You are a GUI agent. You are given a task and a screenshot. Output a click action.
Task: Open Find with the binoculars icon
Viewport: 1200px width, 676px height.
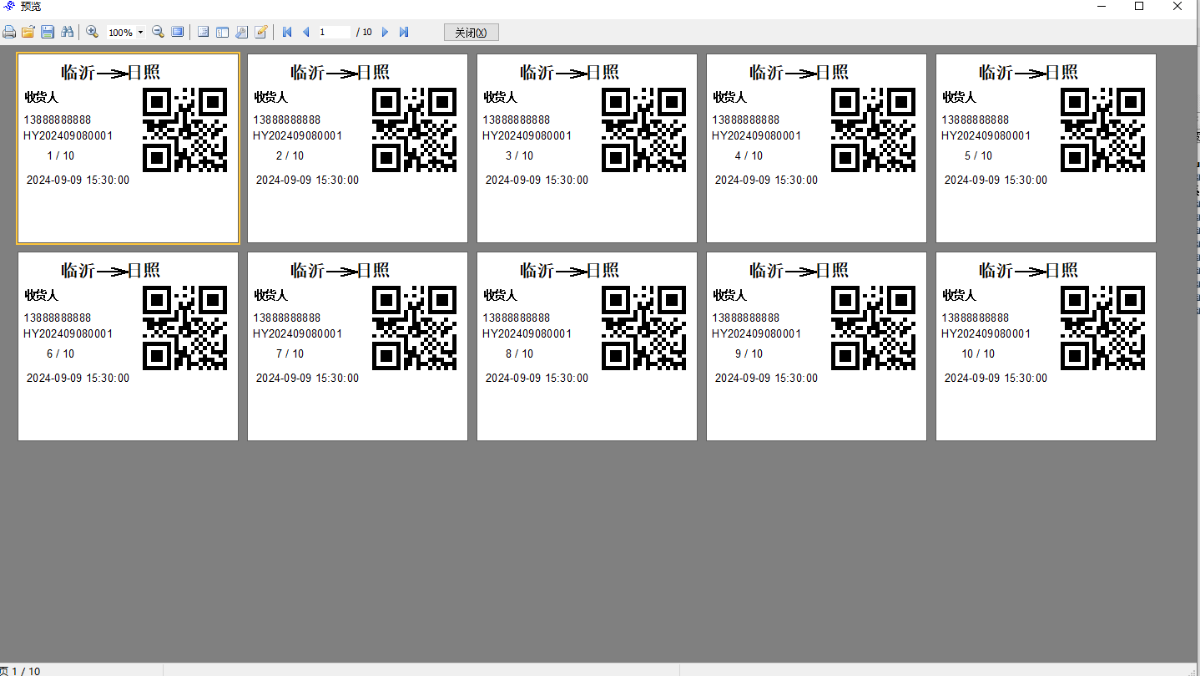click(67, 32)
